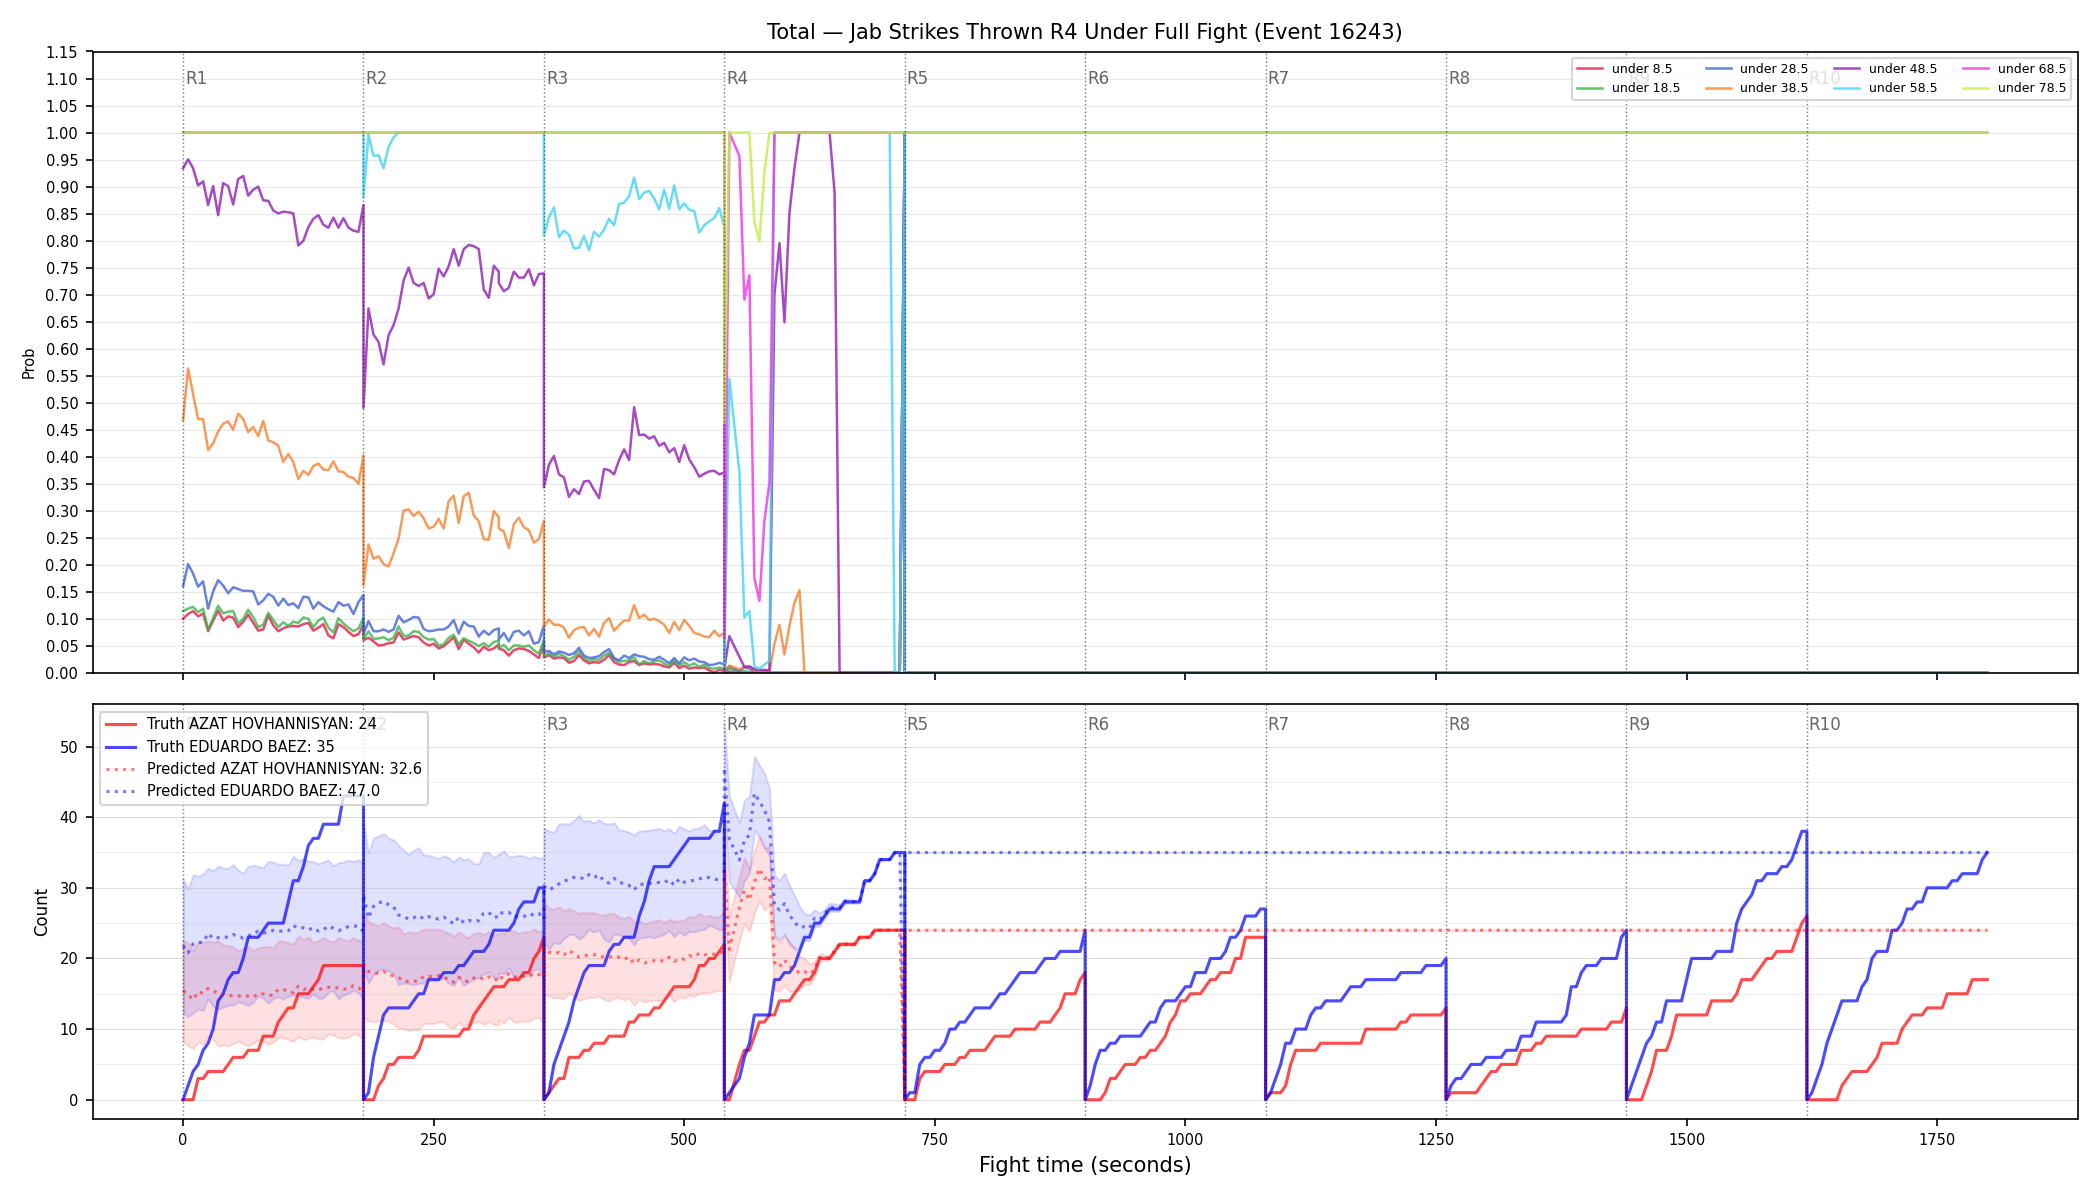Screen dimensions: 2100x1200
Task: Select the 'under 48.5' legend label
Action: [x=1903, y=69]
